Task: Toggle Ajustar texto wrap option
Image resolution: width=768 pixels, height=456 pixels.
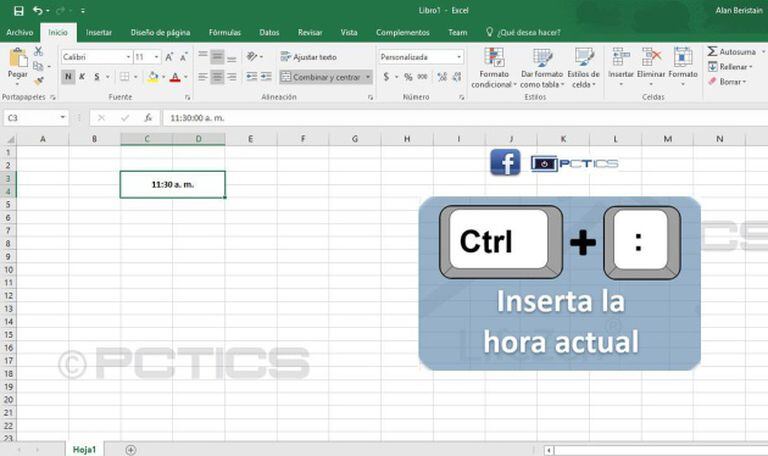Action: (x=308, y=57)
